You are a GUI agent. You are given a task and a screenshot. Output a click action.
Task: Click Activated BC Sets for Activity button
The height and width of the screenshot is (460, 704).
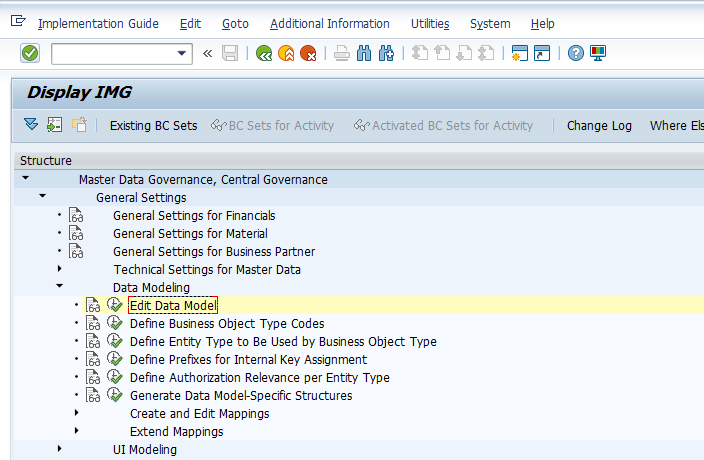click(444, 126)
